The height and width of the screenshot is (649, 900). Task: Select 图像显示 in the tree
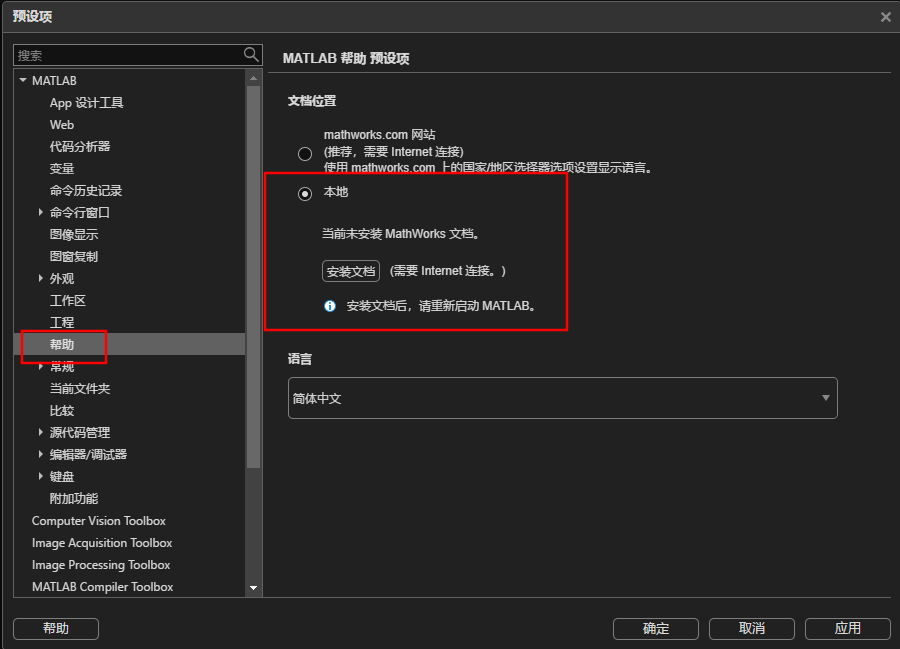click(74, 235)
